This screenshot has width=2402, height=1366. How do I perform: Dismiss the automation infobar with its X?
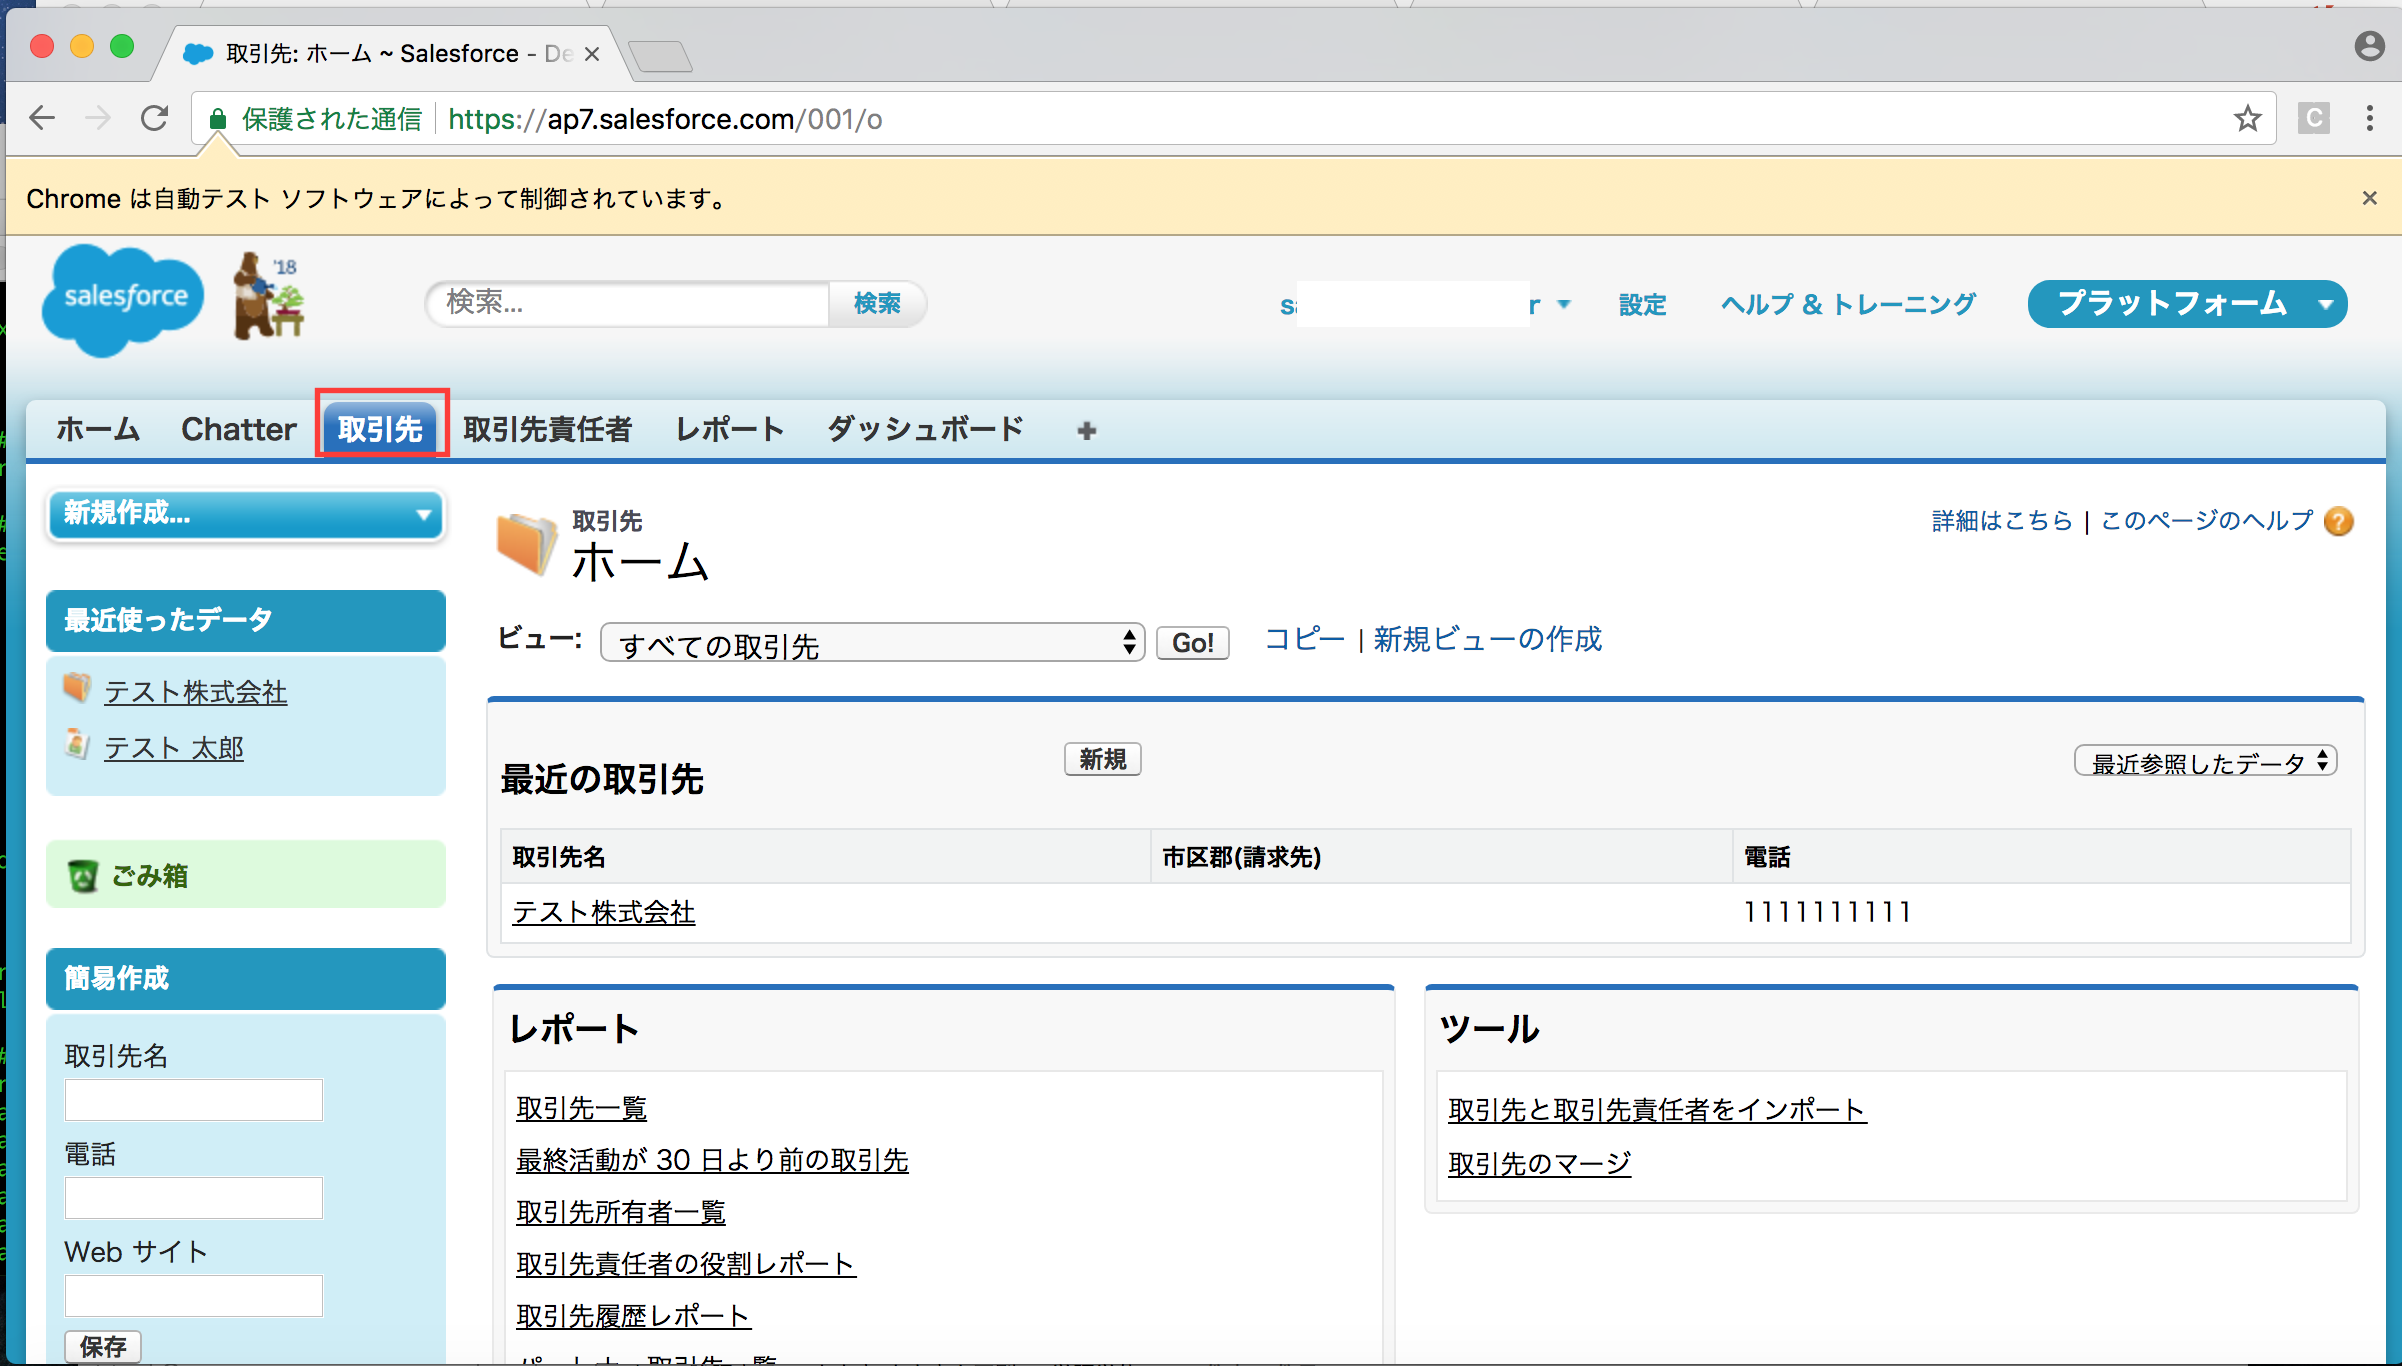pos(2369,198)
